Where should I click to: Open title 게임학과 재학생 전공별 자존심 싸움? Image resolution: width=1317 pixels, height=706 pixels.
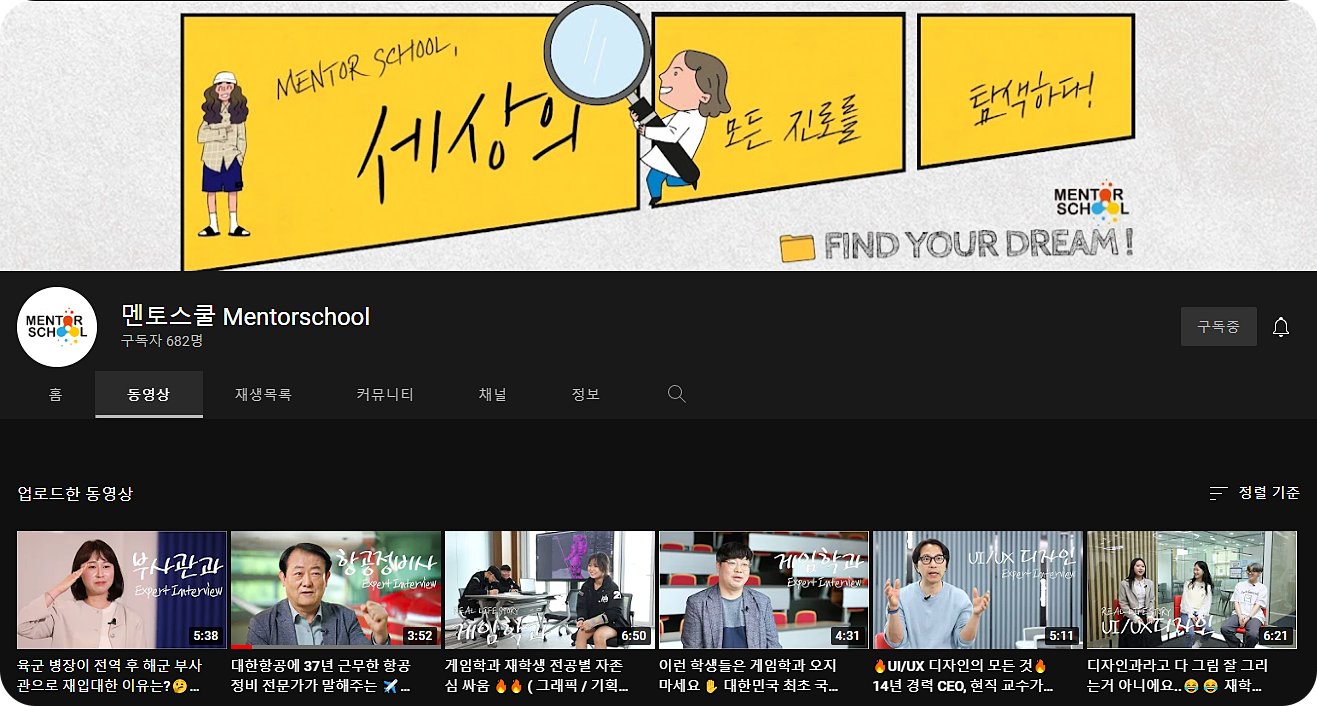coord(537,676)
